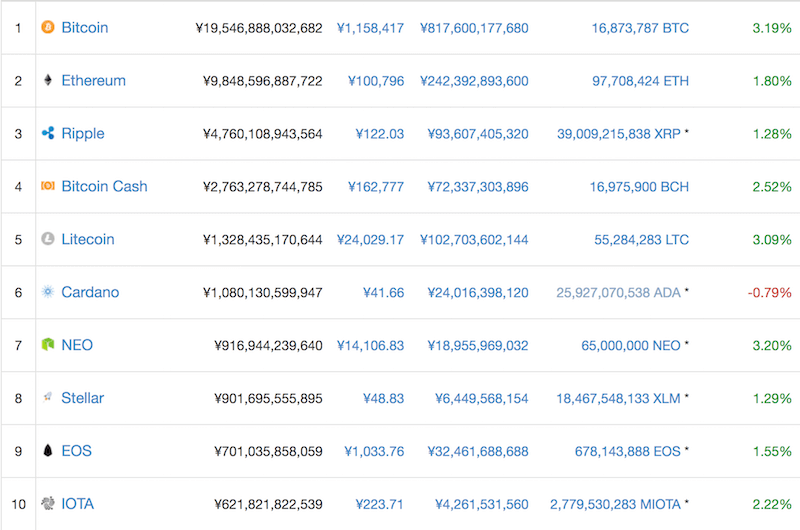Click Ripple volume ¥93,607,405,320 link
This screenshot has width=800, height=530.
[x=478, y=134]
